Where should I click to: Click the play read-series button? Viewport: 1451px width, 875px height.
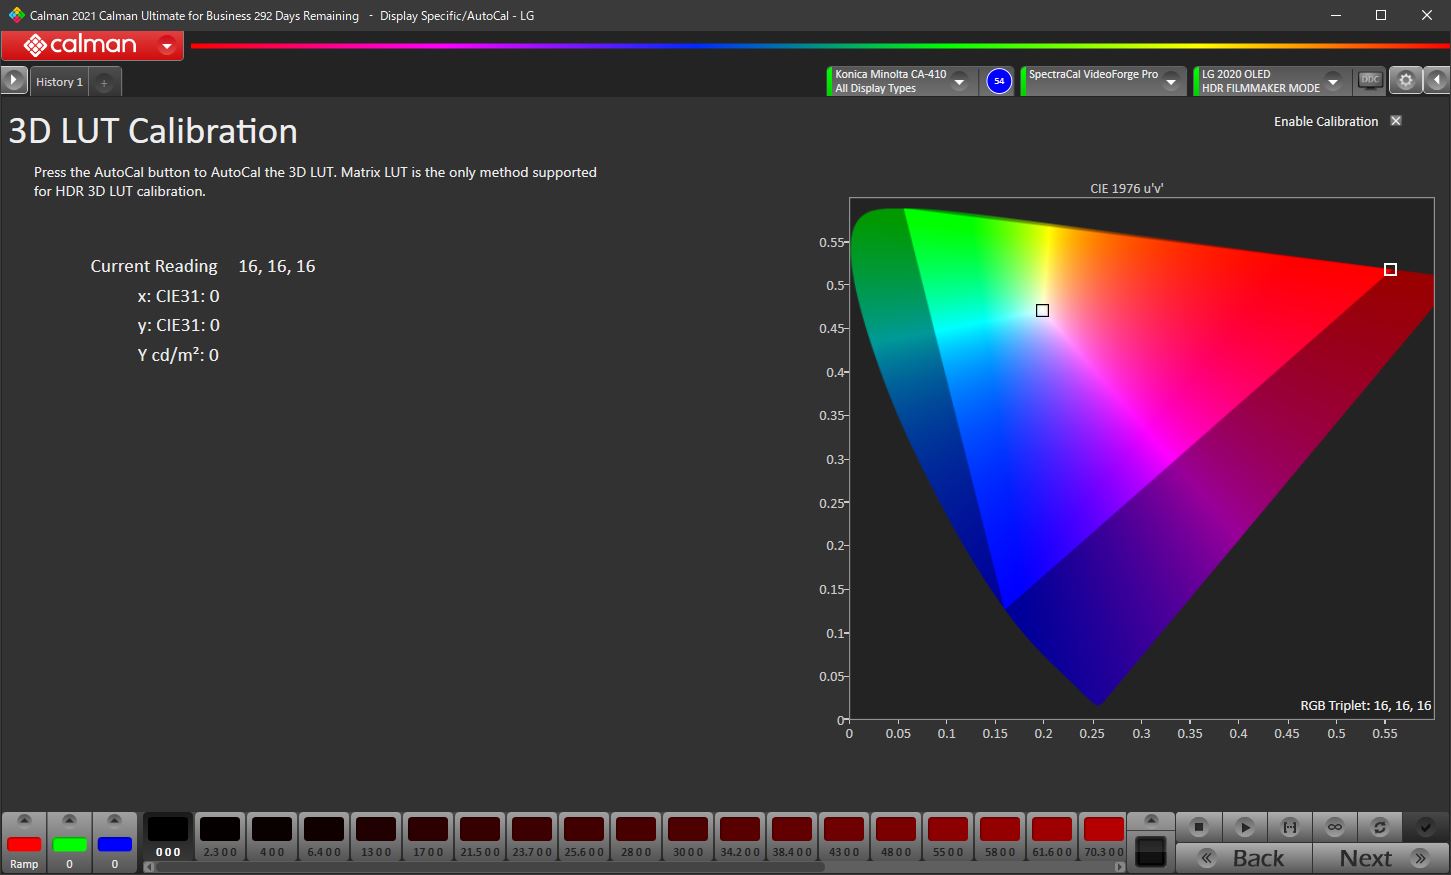tap(1244, 827)
